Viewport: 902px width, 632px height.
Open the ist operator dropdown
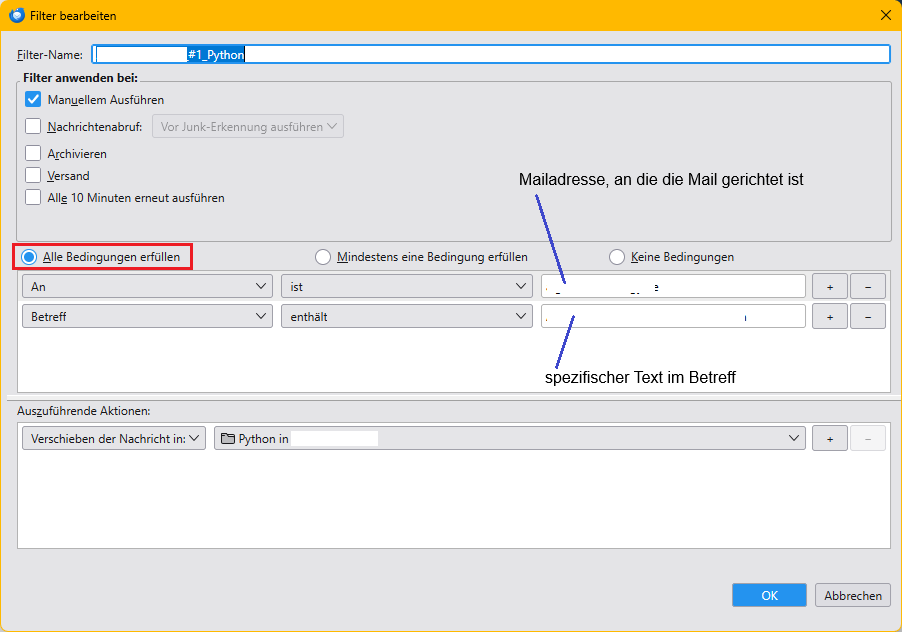[x=407, y=286]
